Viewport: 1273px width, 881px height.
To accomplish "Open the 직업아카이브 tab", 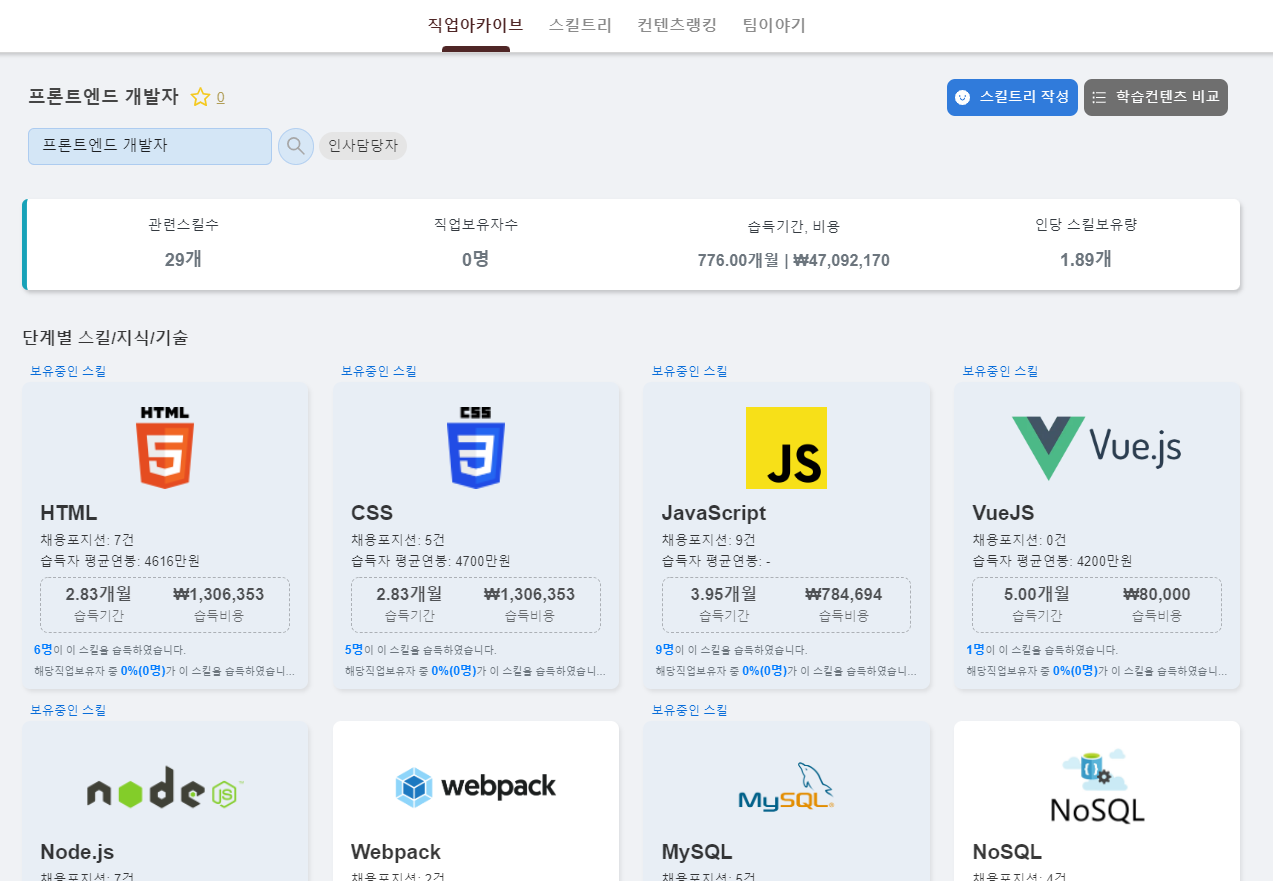I will point(475,25).
